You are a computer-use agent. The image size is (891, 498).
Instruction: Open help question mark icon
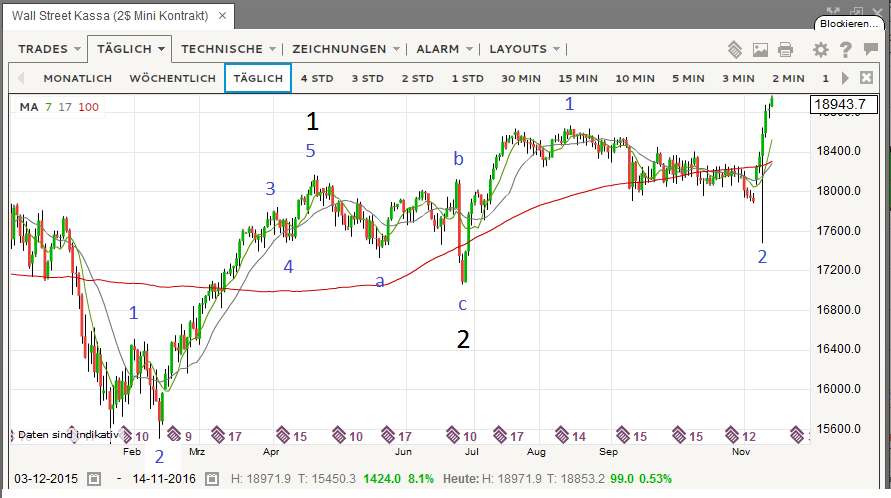[x=846, y=49]
